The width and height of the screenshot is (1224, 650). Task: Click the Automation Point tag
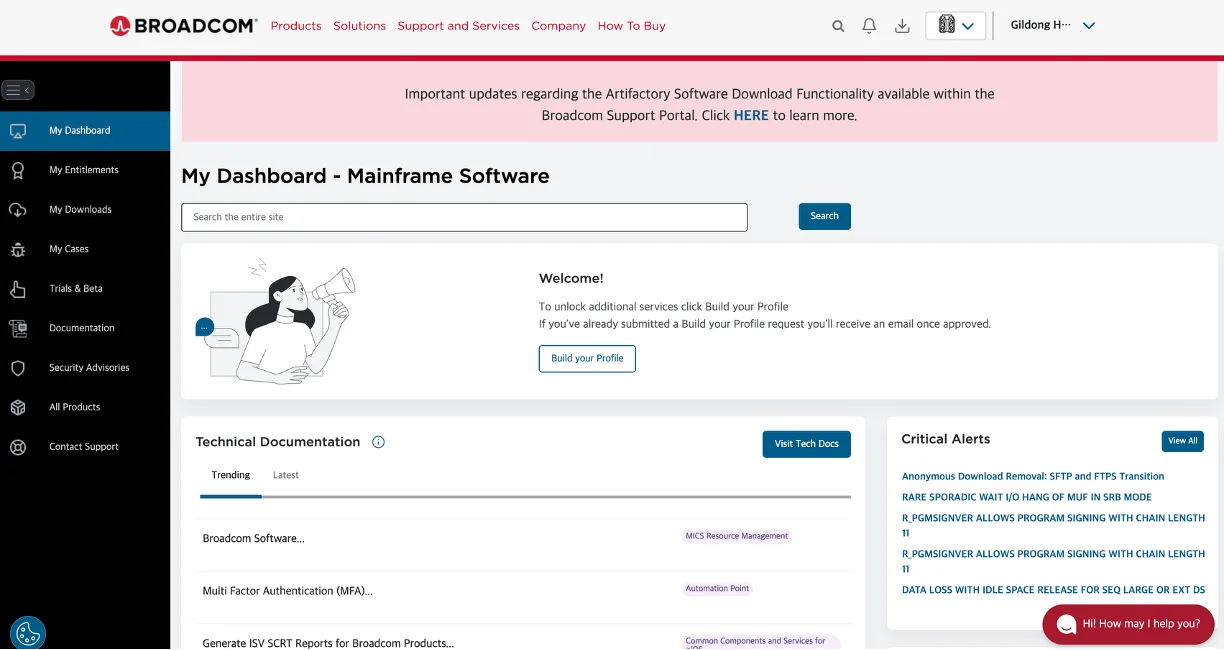coord(717,589)
